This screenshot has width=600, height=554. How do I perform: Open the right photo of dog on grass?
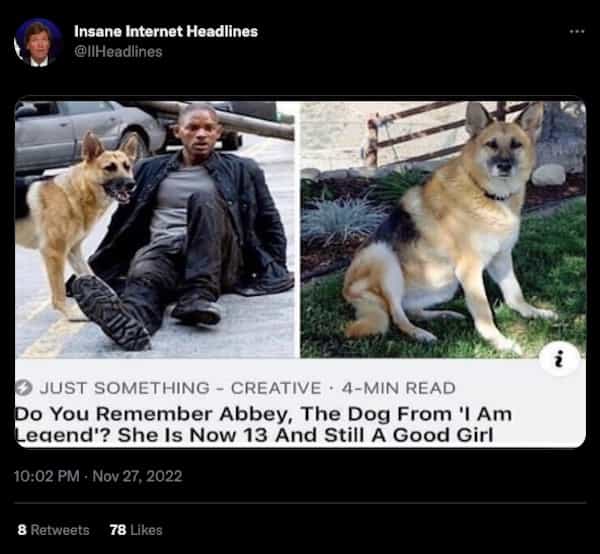pos(443,229)
